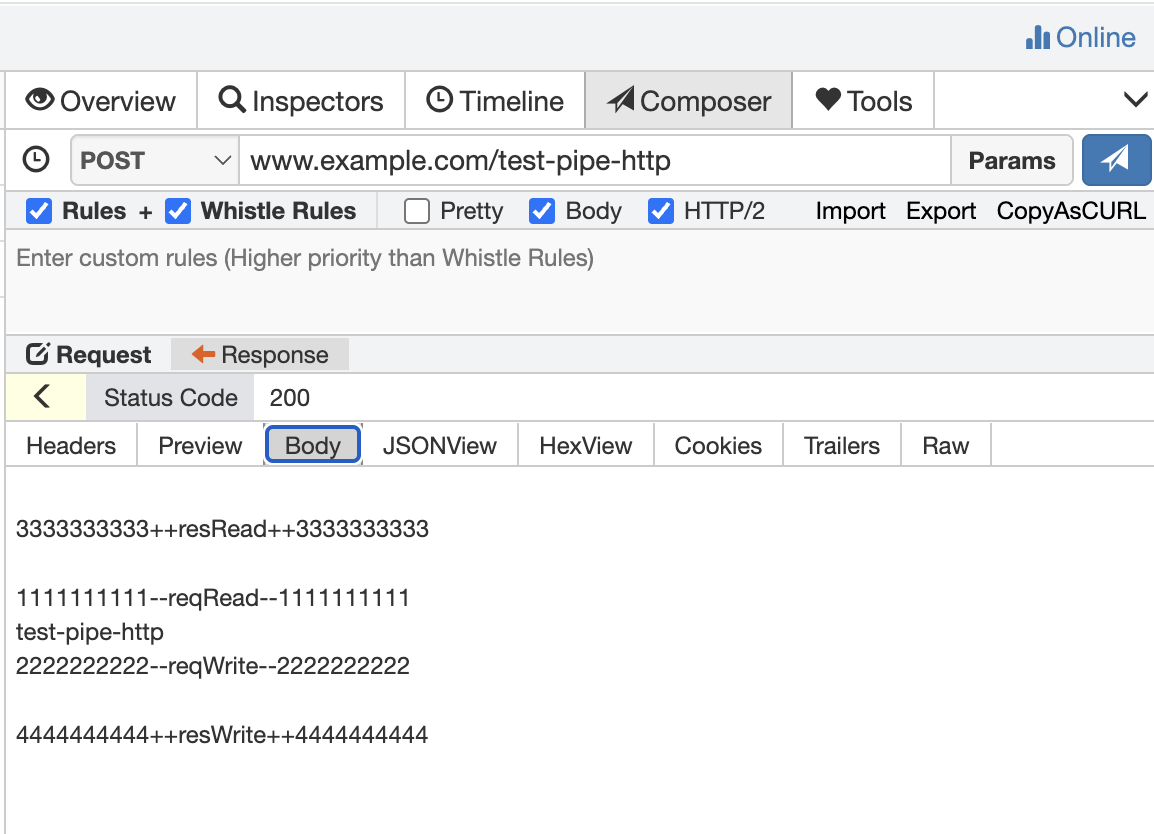Viewport: 1154px width, 834px height.
Task: Click the URL input field
Action: point(595,160)
